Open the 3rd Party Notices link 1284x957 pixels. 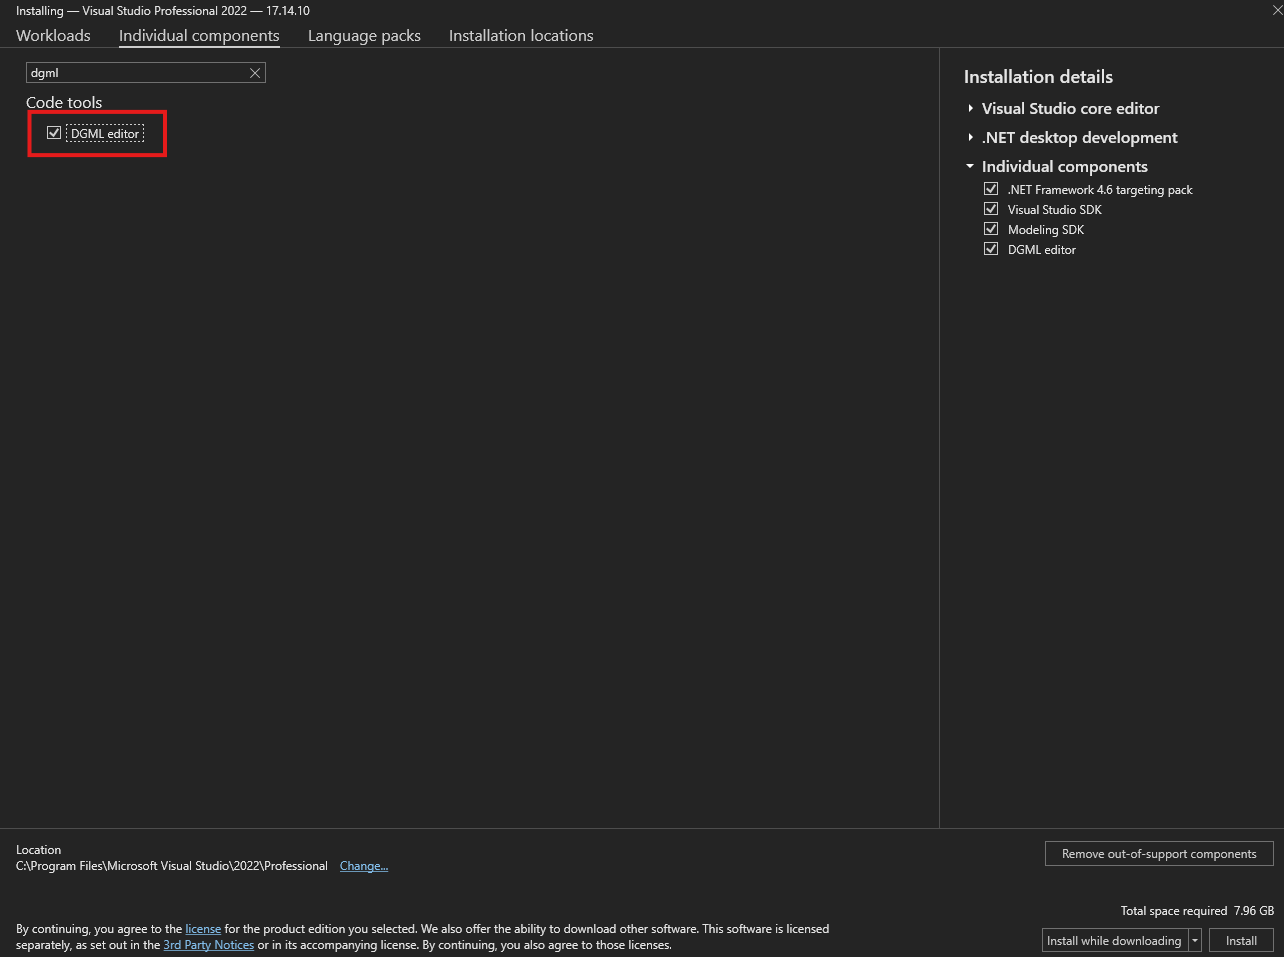point(209,945)
